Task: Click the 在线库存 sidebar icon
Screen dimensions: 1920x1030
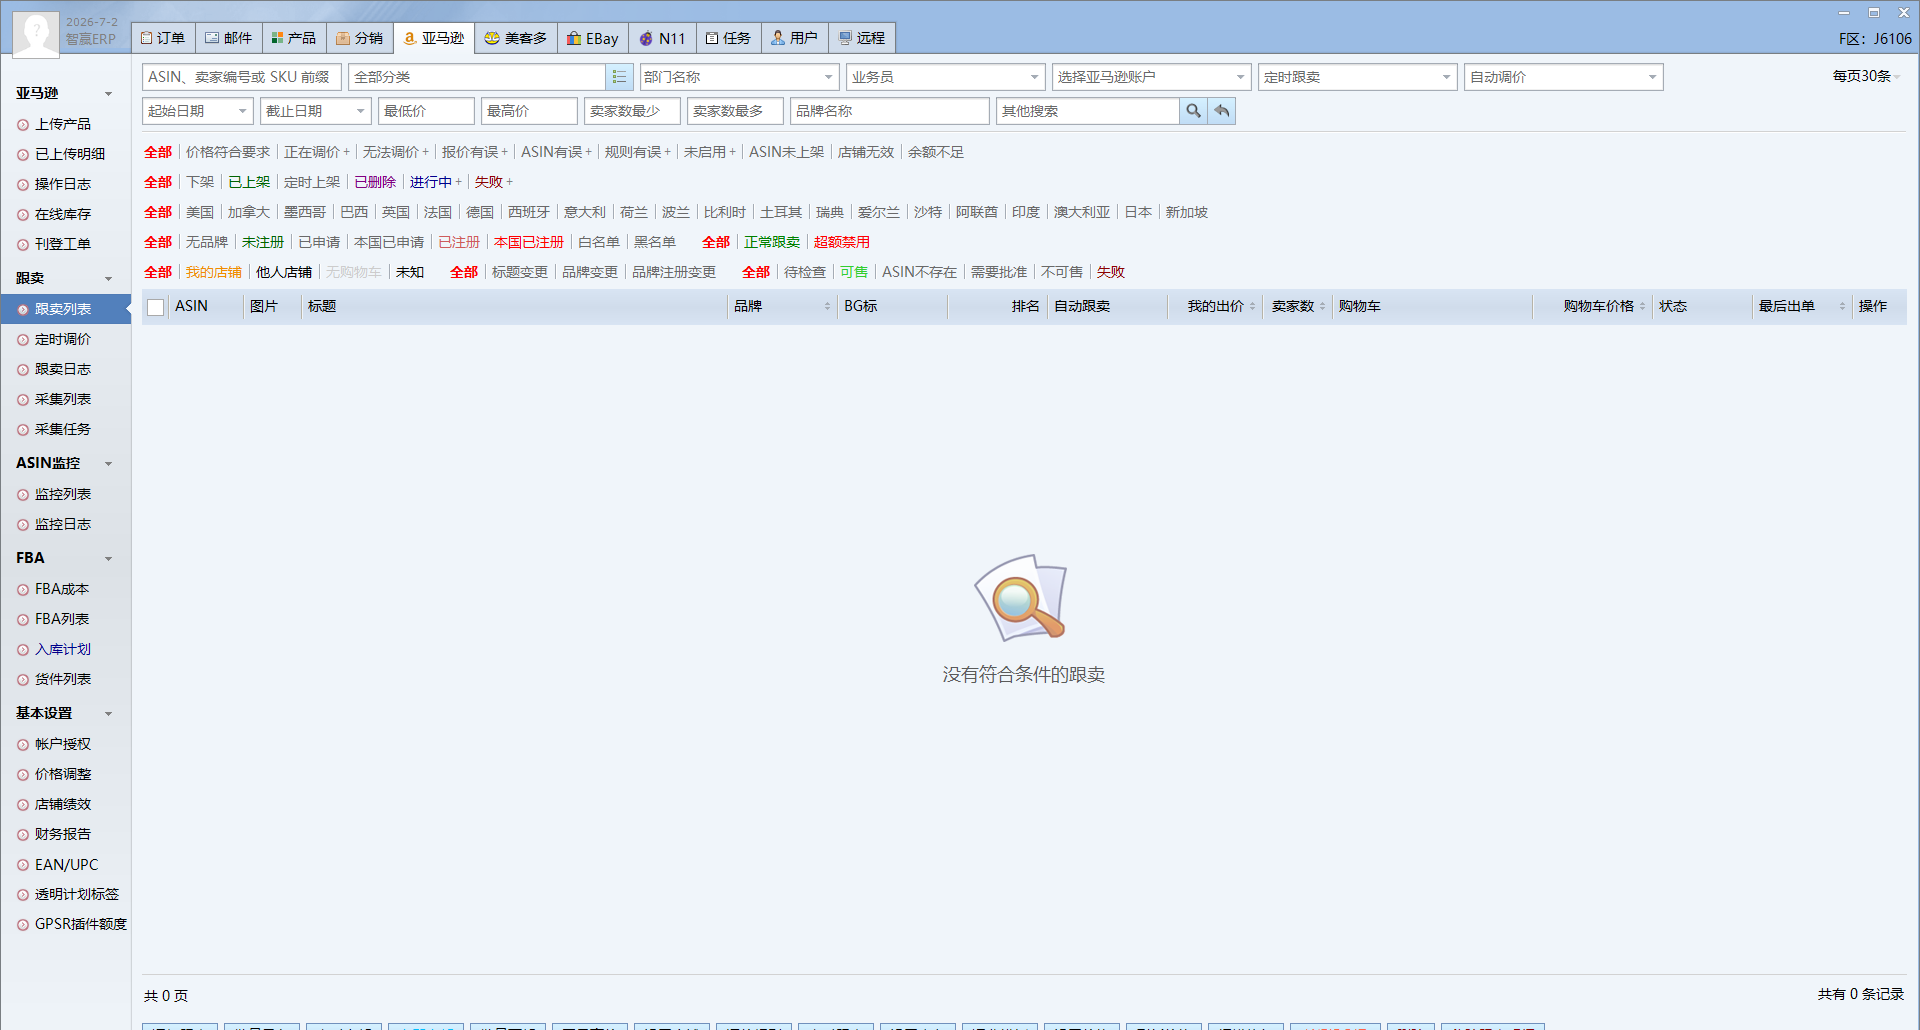Action: coord(23,215)
